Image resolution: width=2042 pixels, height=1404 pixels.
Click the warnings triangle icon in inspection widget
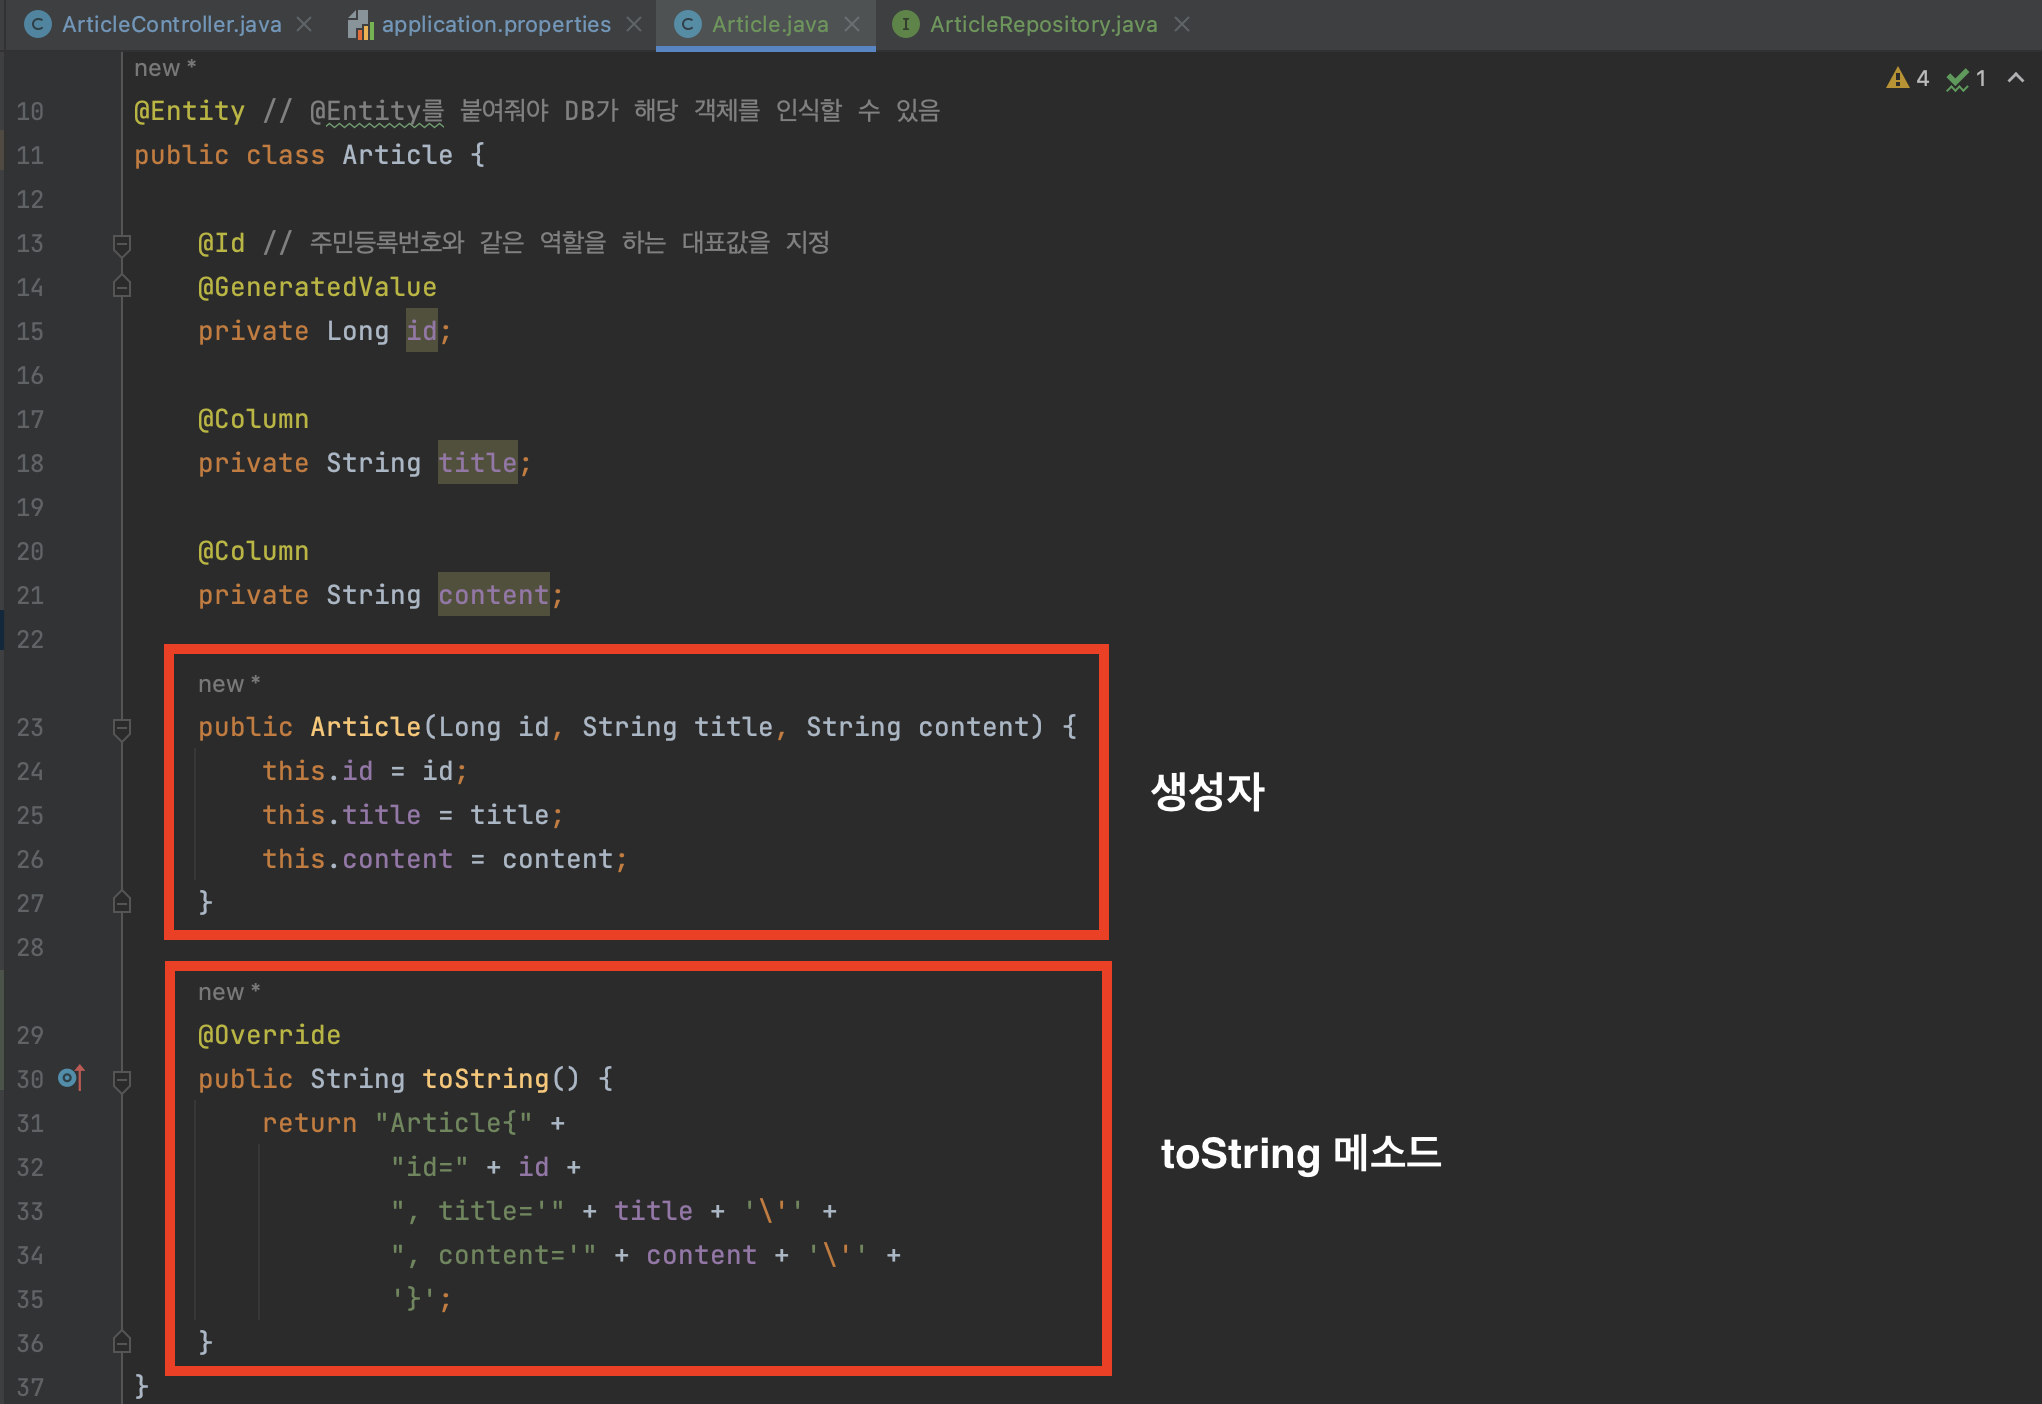(x=1897, y=78)
